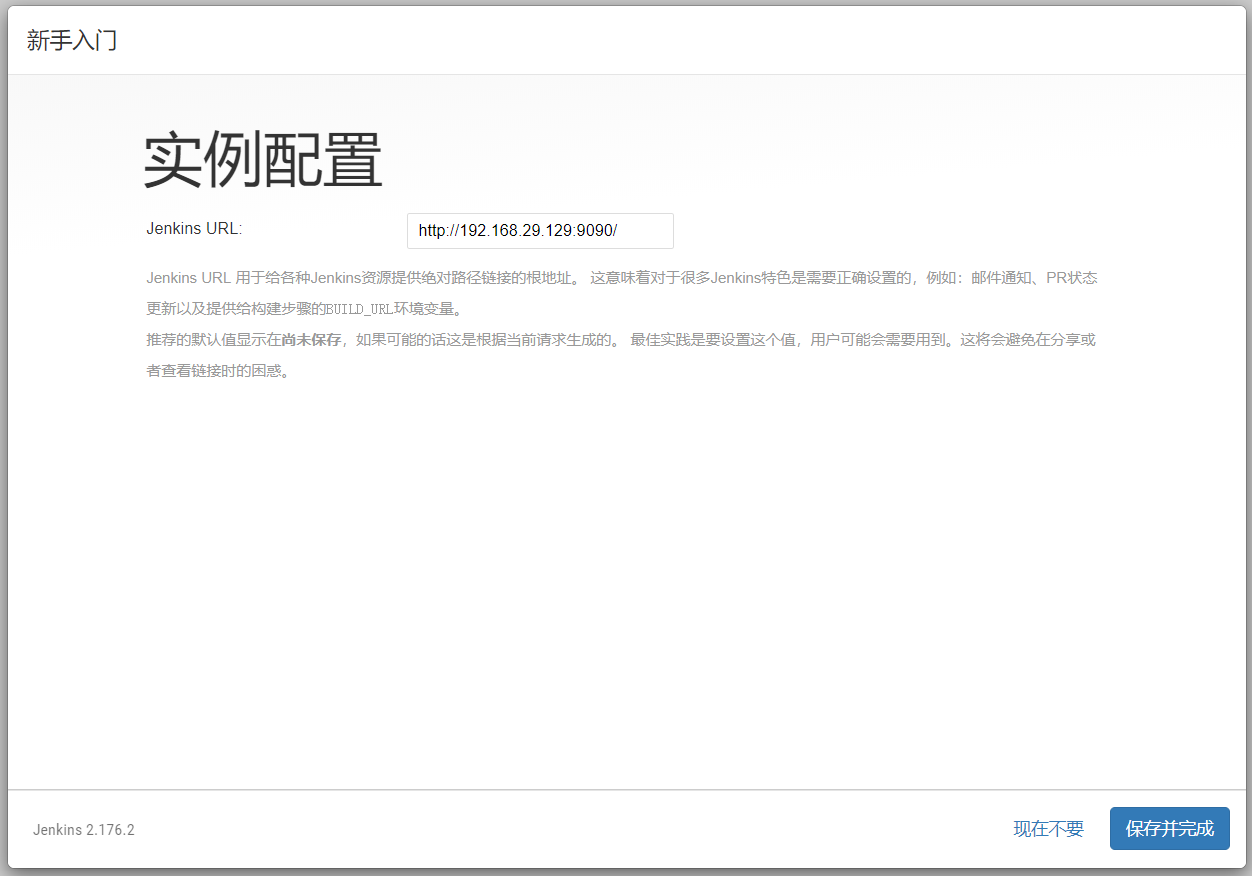Click the Jenkins URL input field
Viewport: 1252px width, 876px height.
pyautogui.click(x=539, y=231)
